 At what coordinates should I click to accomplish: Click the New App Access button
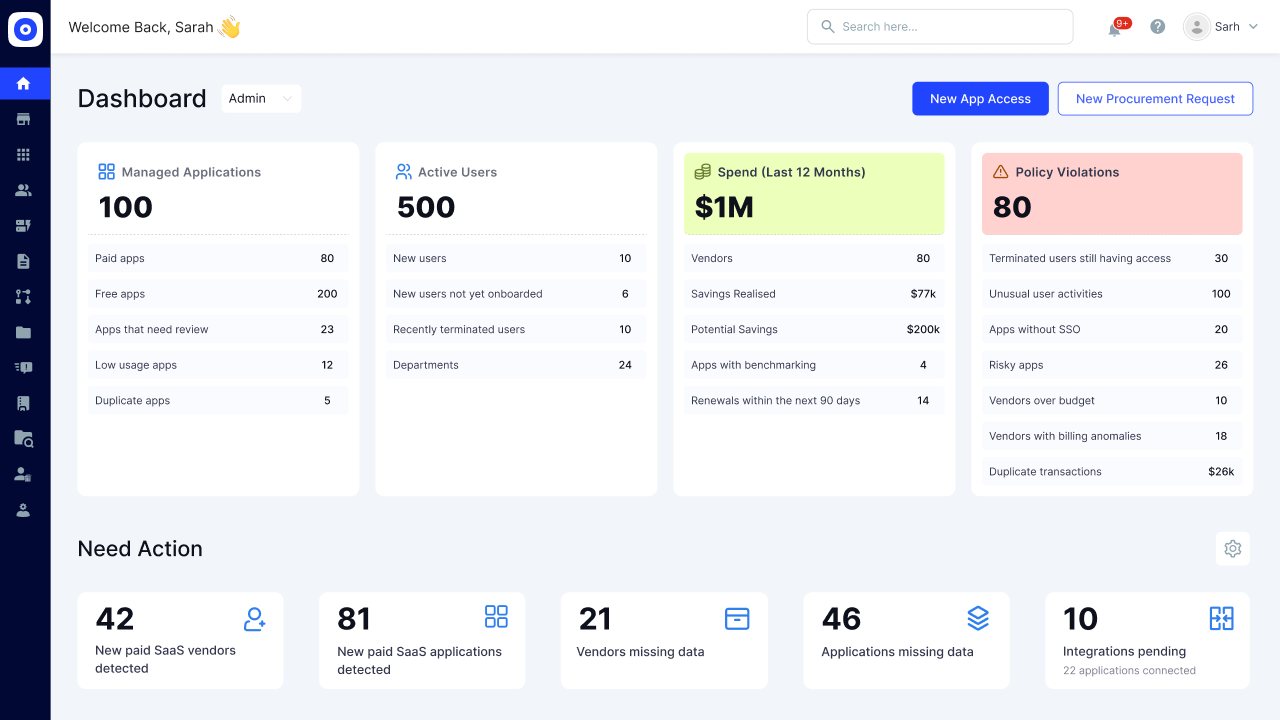tap(980, 98)
